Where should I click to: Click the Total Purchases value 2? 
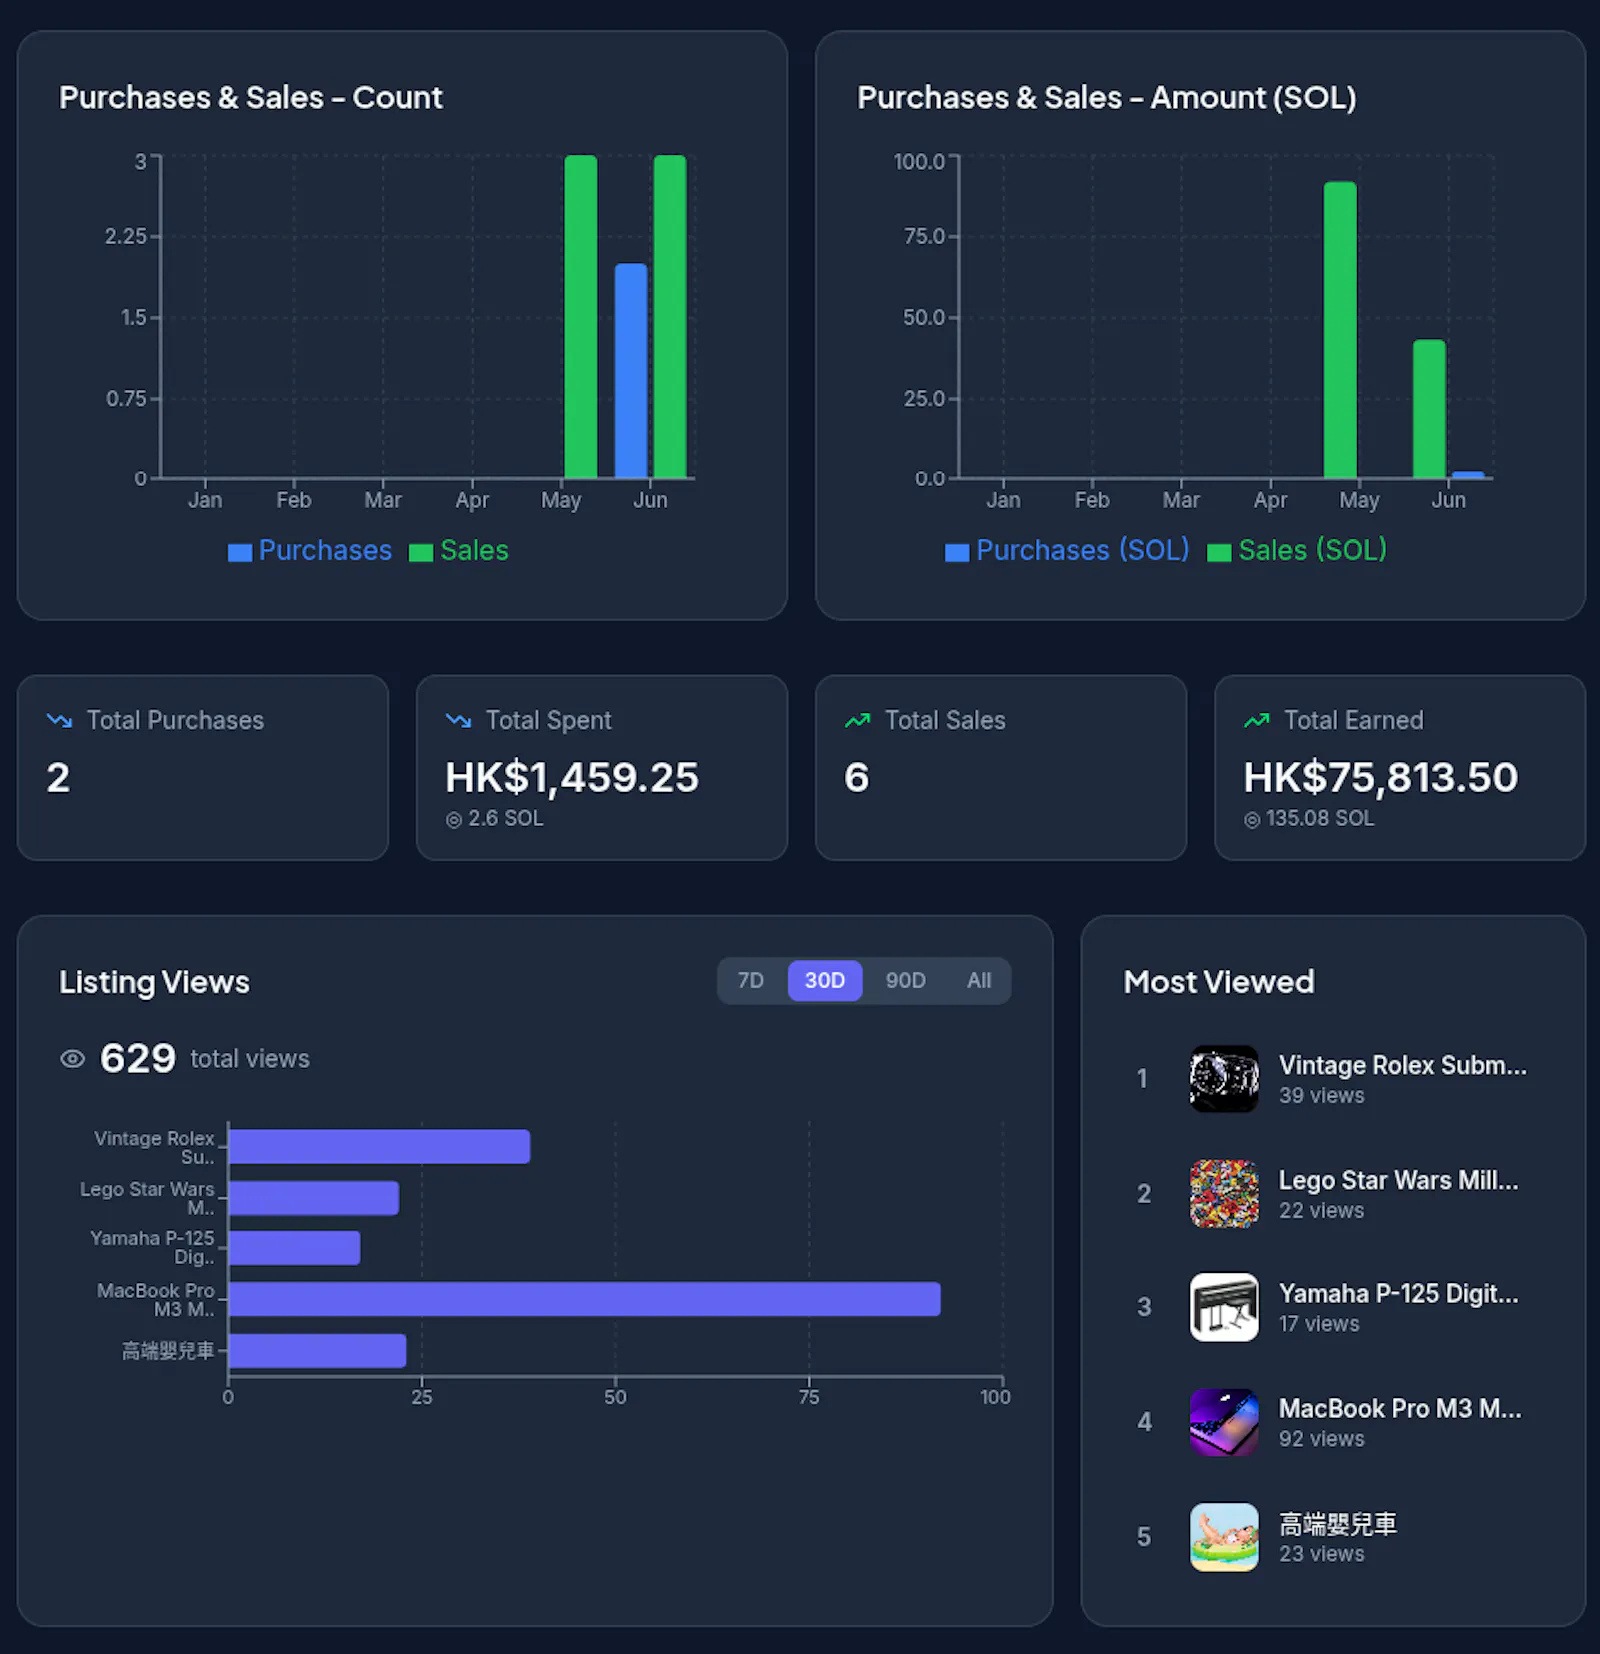(58, 778)
